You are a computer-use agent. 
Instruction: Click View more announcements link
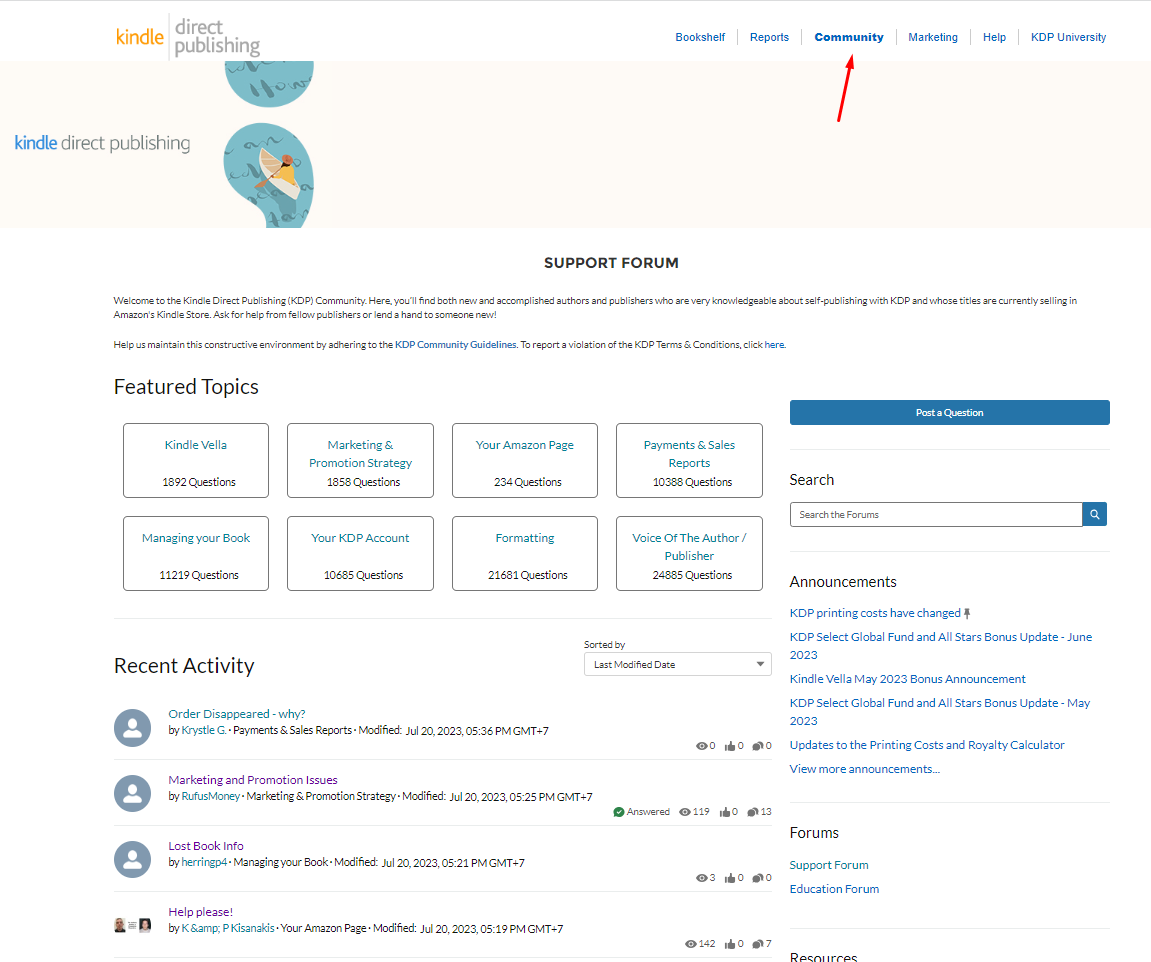[x=865, y=769]
